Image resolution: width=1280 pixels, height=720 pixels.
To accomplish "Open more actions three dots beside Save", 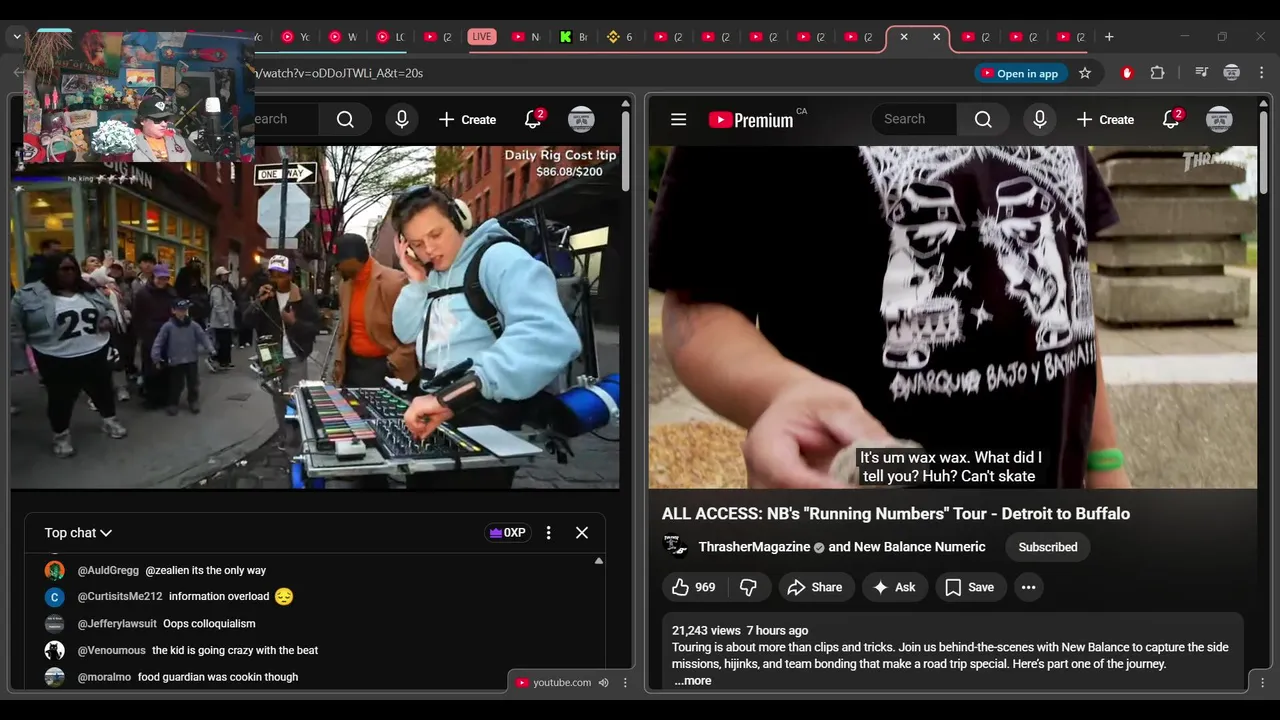I will coord(1028,587).
